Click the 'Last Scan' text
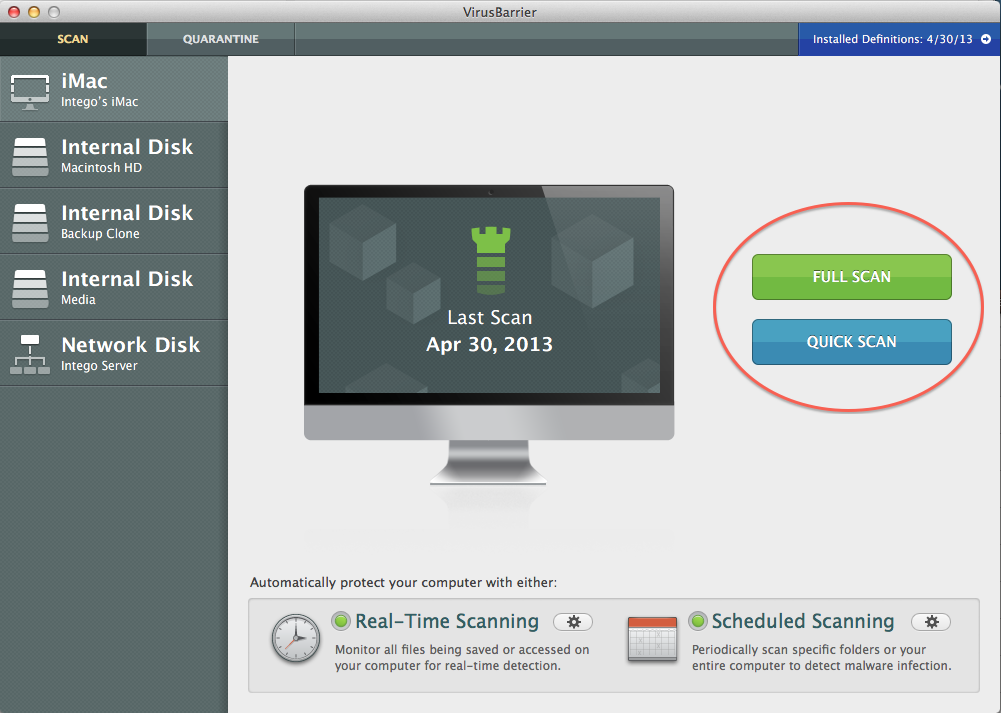The width and height of the screenshot is (1001, 713). pyautogui.click(x=490, y=317)
